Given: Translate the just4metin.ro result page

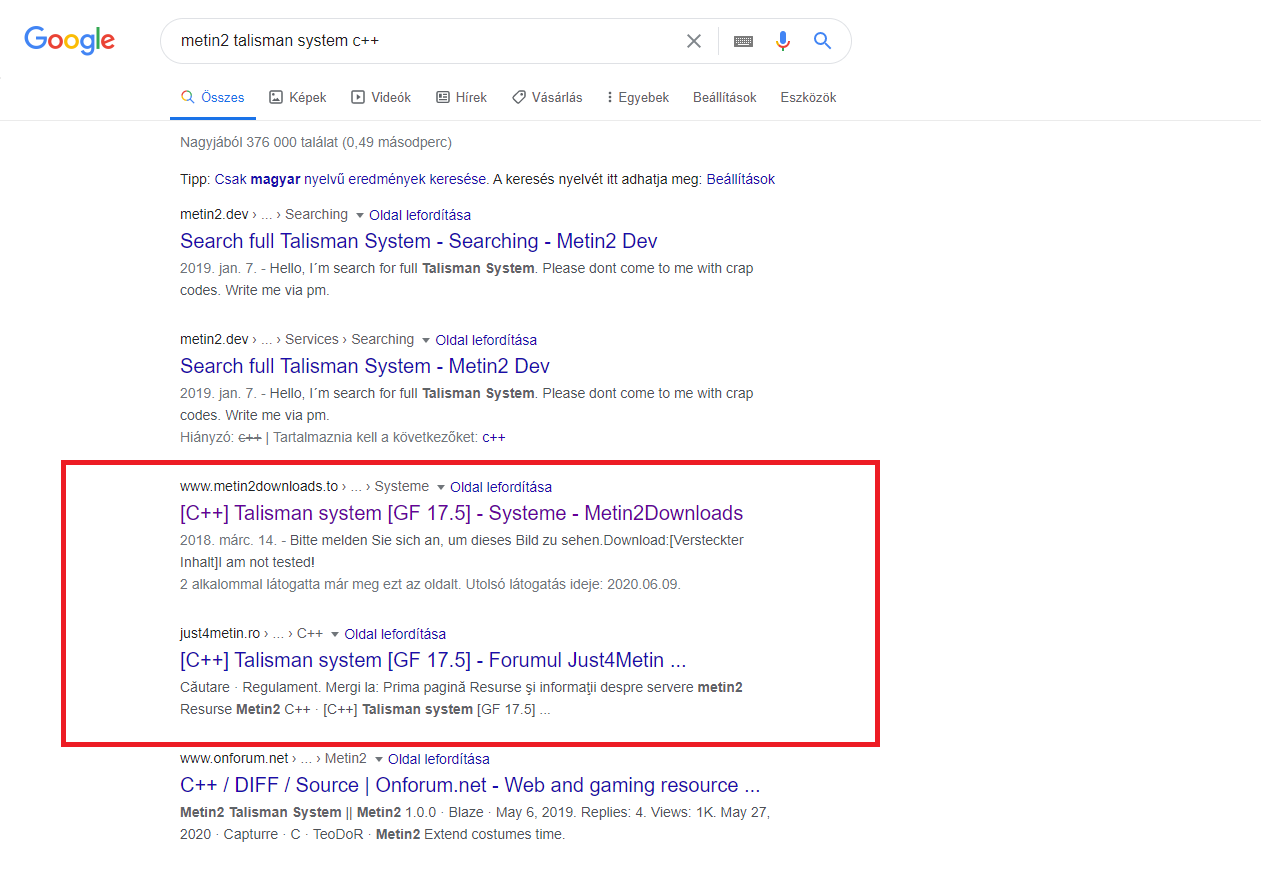Looking at the screenshot, I should (395, 634).
